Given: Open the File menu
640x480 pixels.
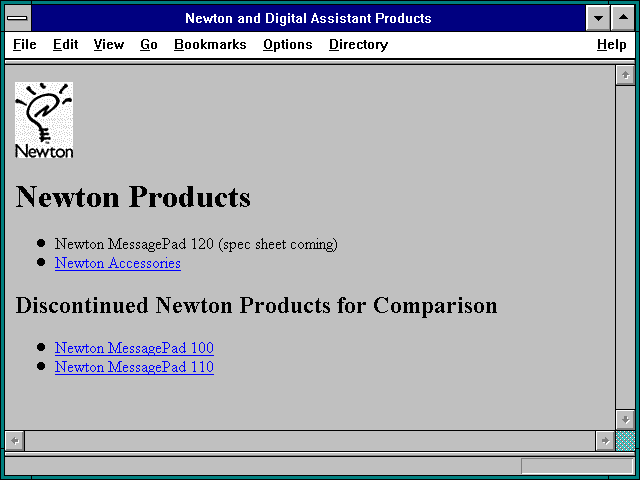Looking at the screenshot, I should tap(24, 44).
